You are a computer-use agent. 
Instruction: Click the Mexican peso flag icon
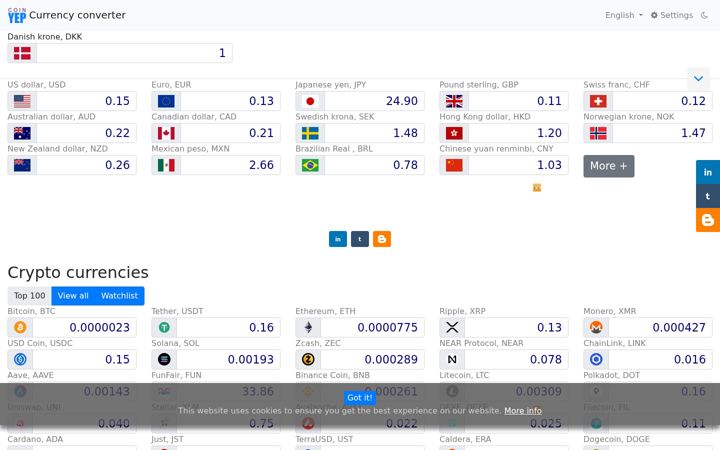[x=166, y=165]
